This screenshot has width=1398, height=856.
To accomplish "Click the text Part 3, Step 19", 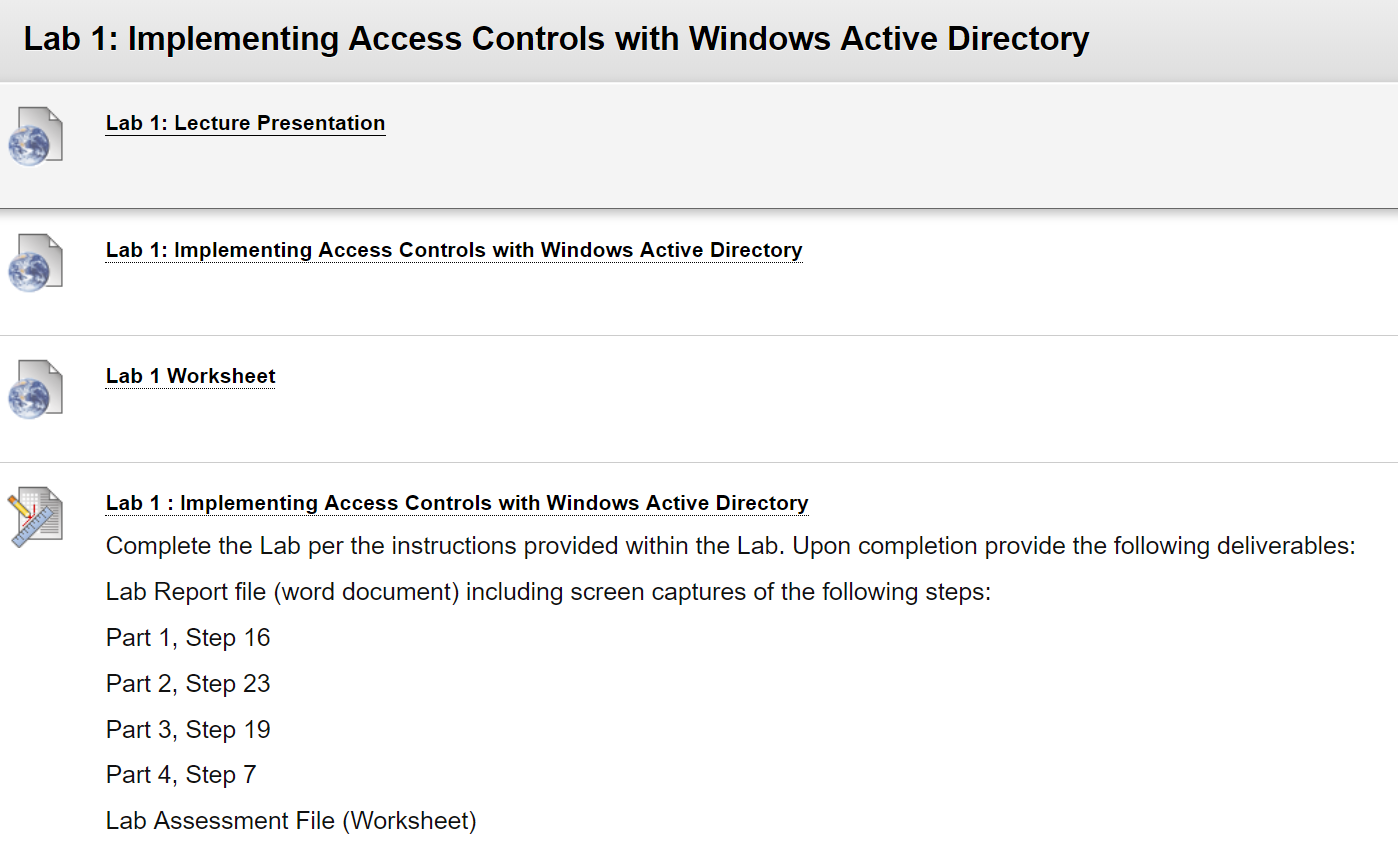I will [188, 730].
